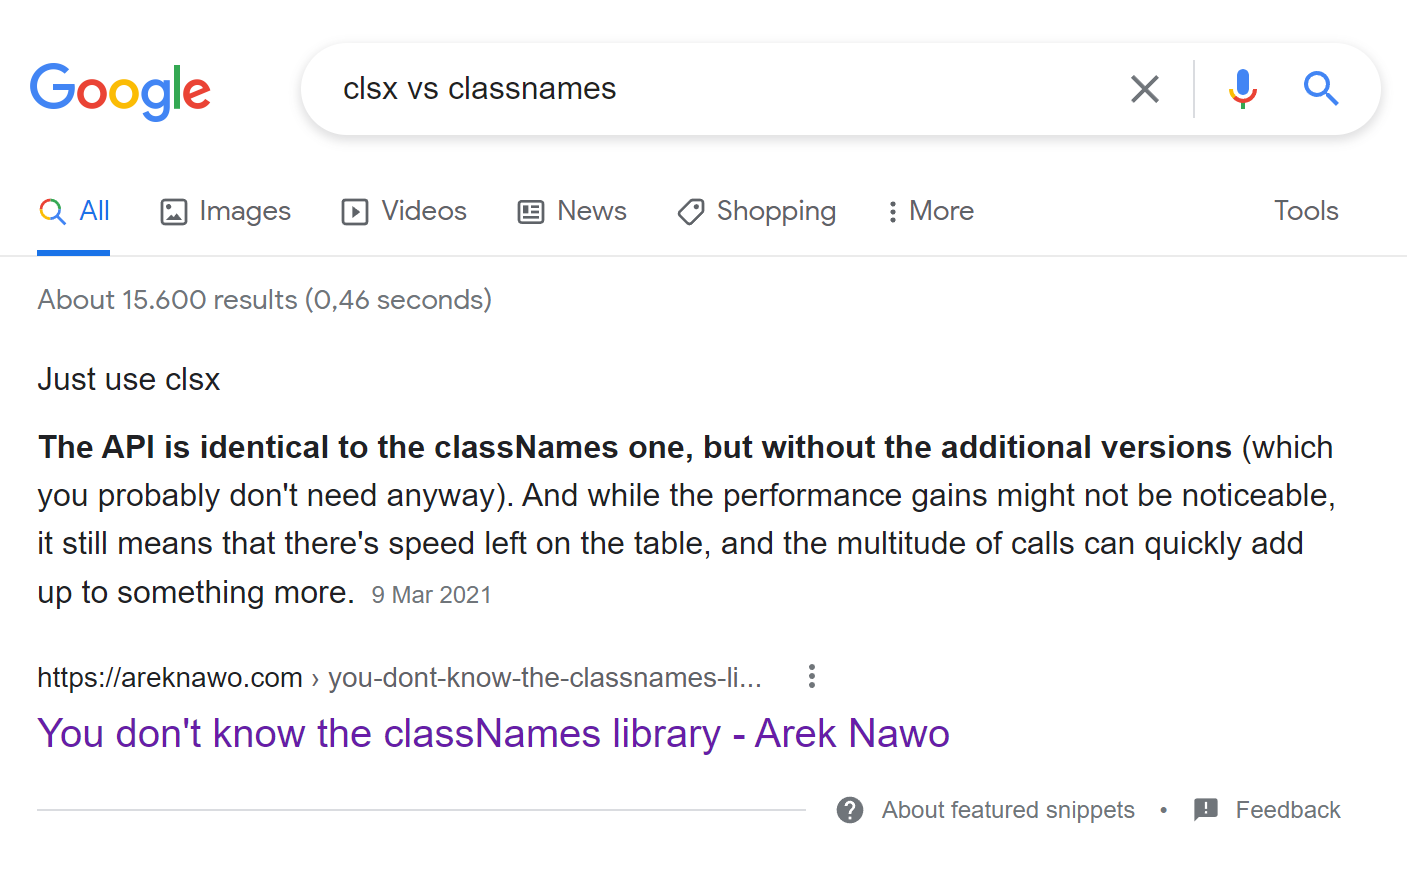The width and height of the screenshot is (1407, 875).
Task: Open the Tools options
Action: coord(1306,211)
